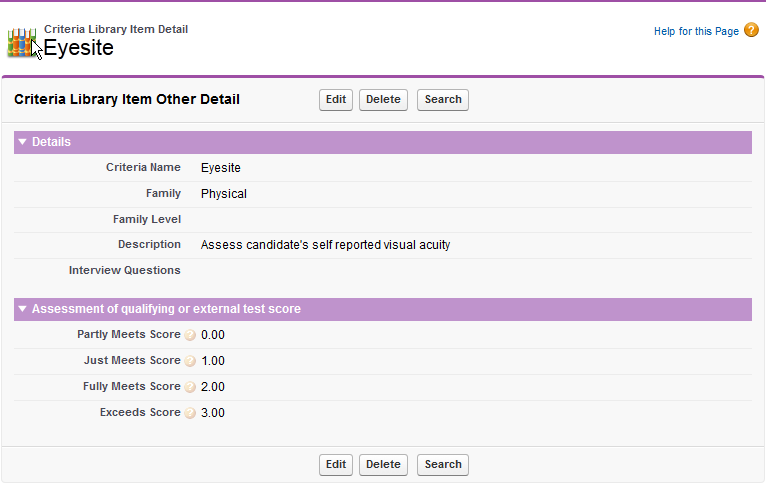
Task: Click help icon beside Just Meets Score
Action: point(190,361)
